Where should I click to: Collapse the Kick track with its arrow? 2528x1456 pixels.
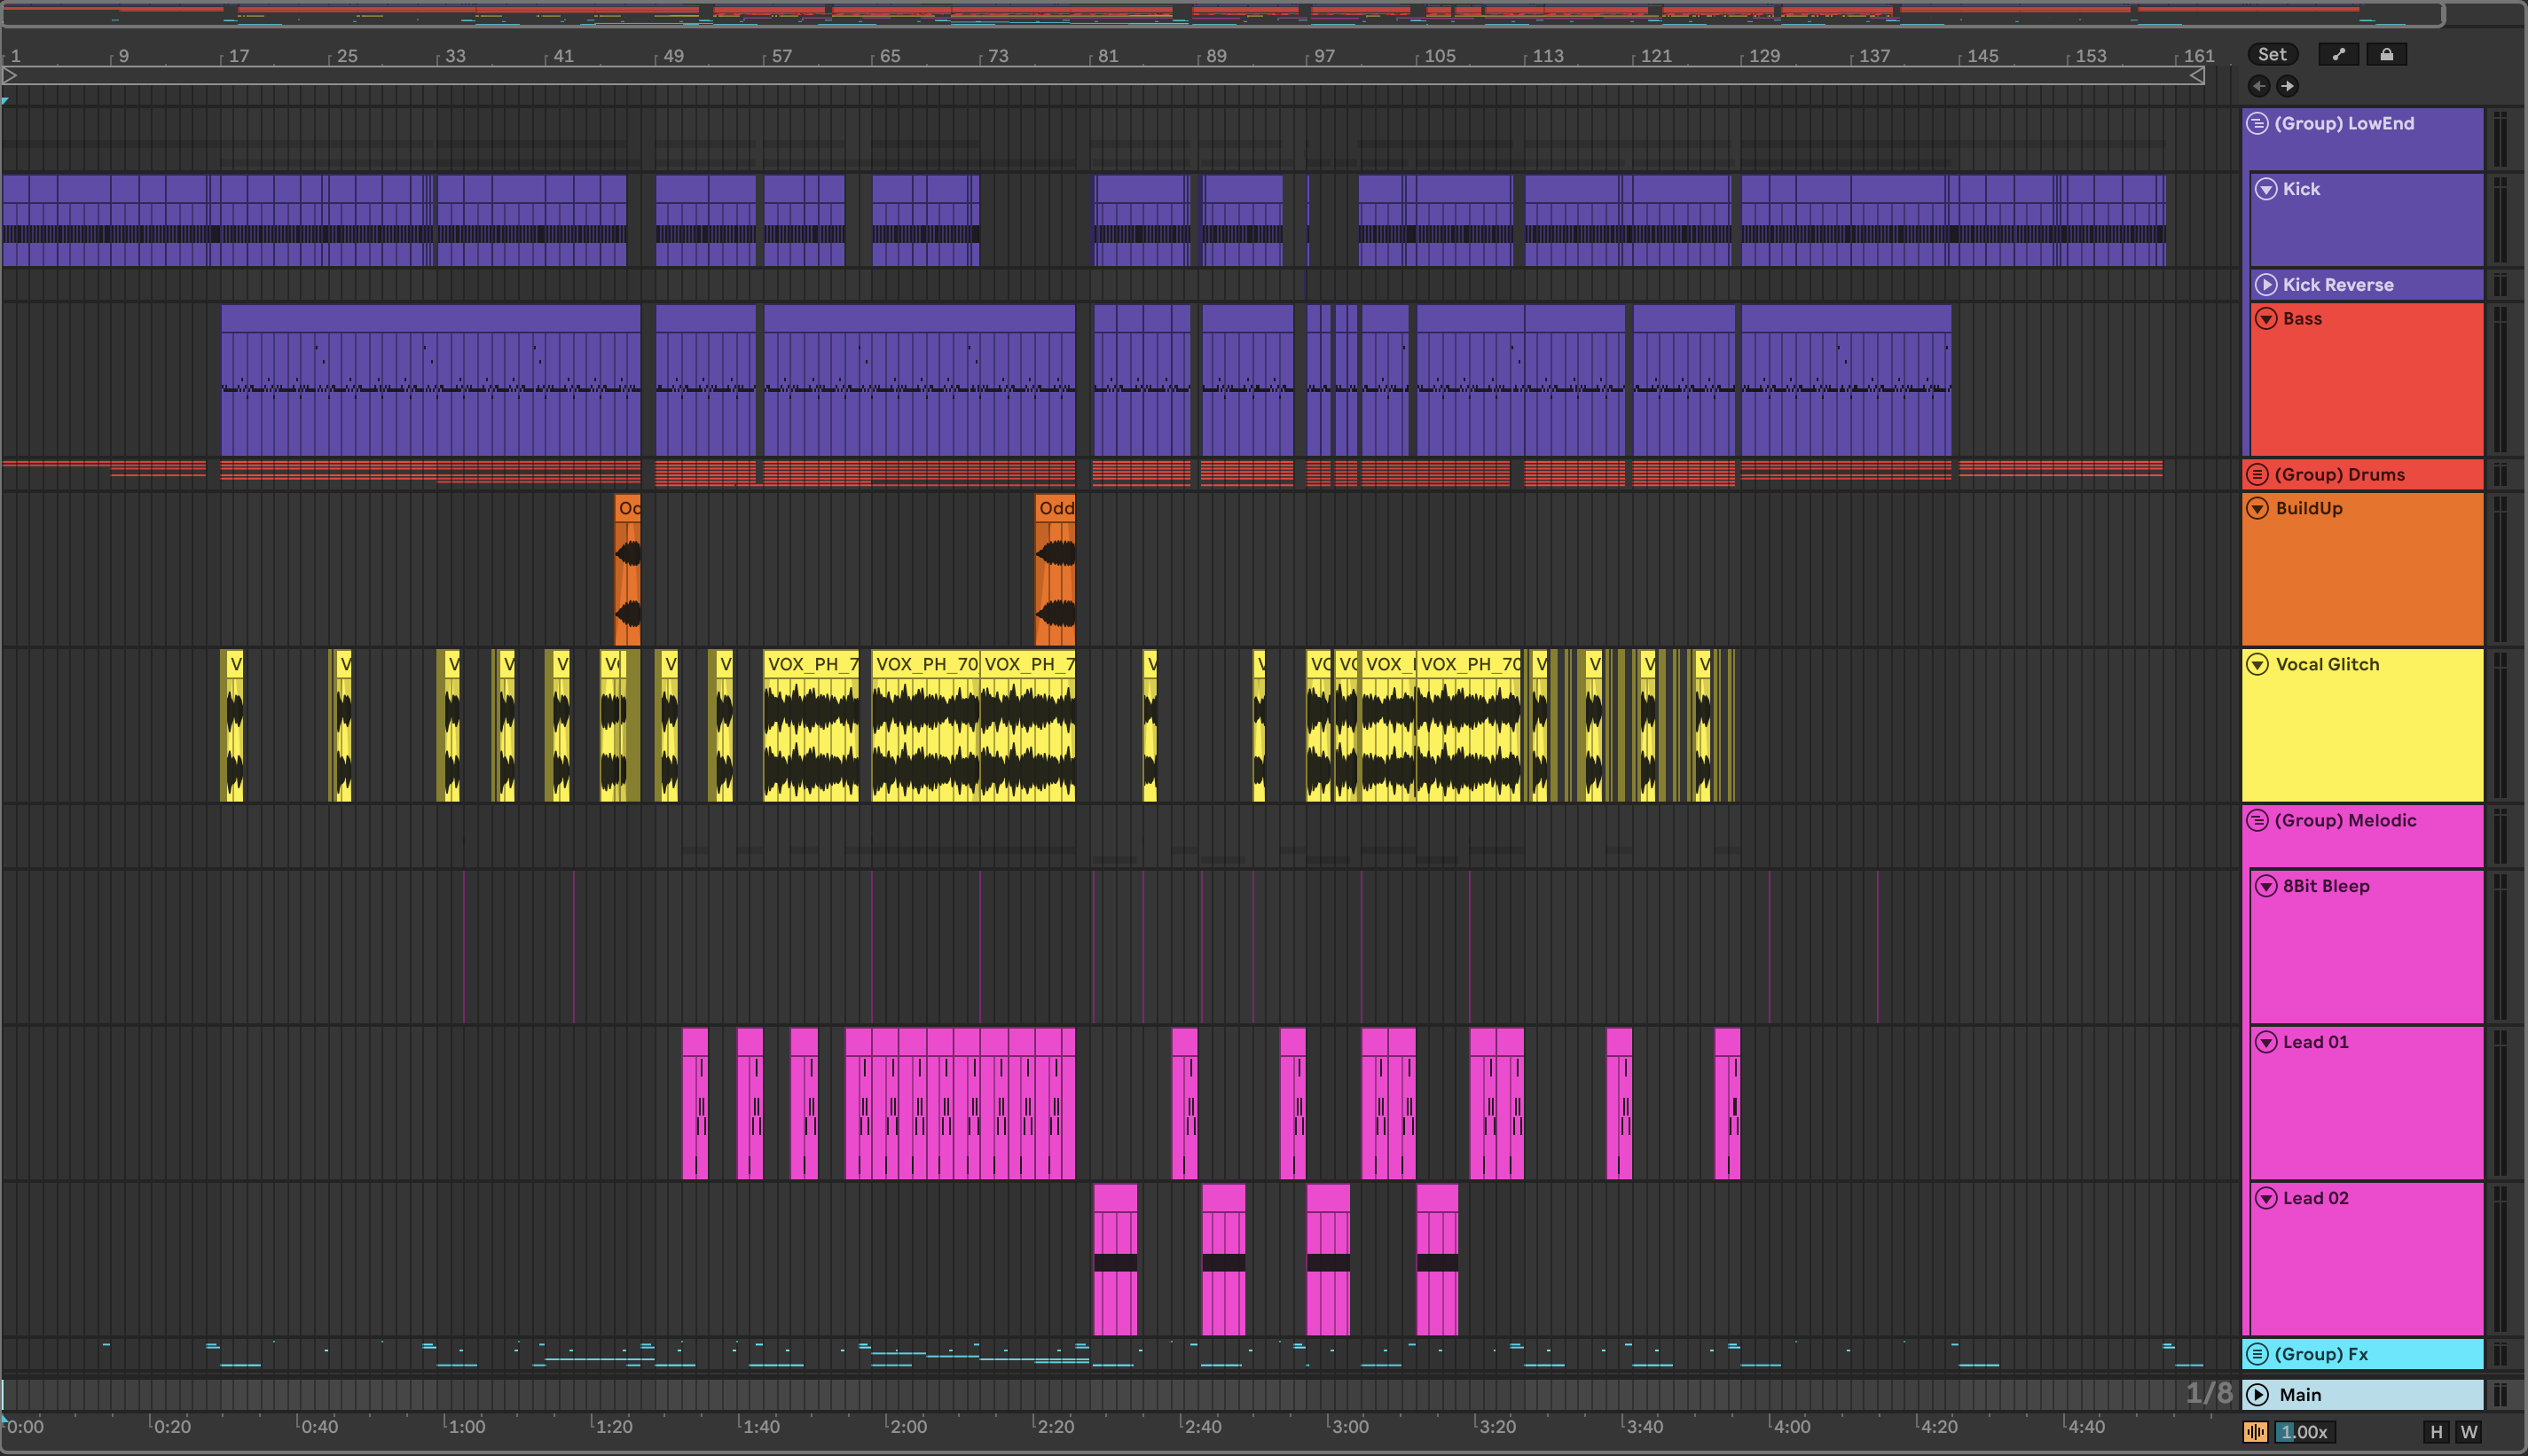click(x=2266, y=189)
